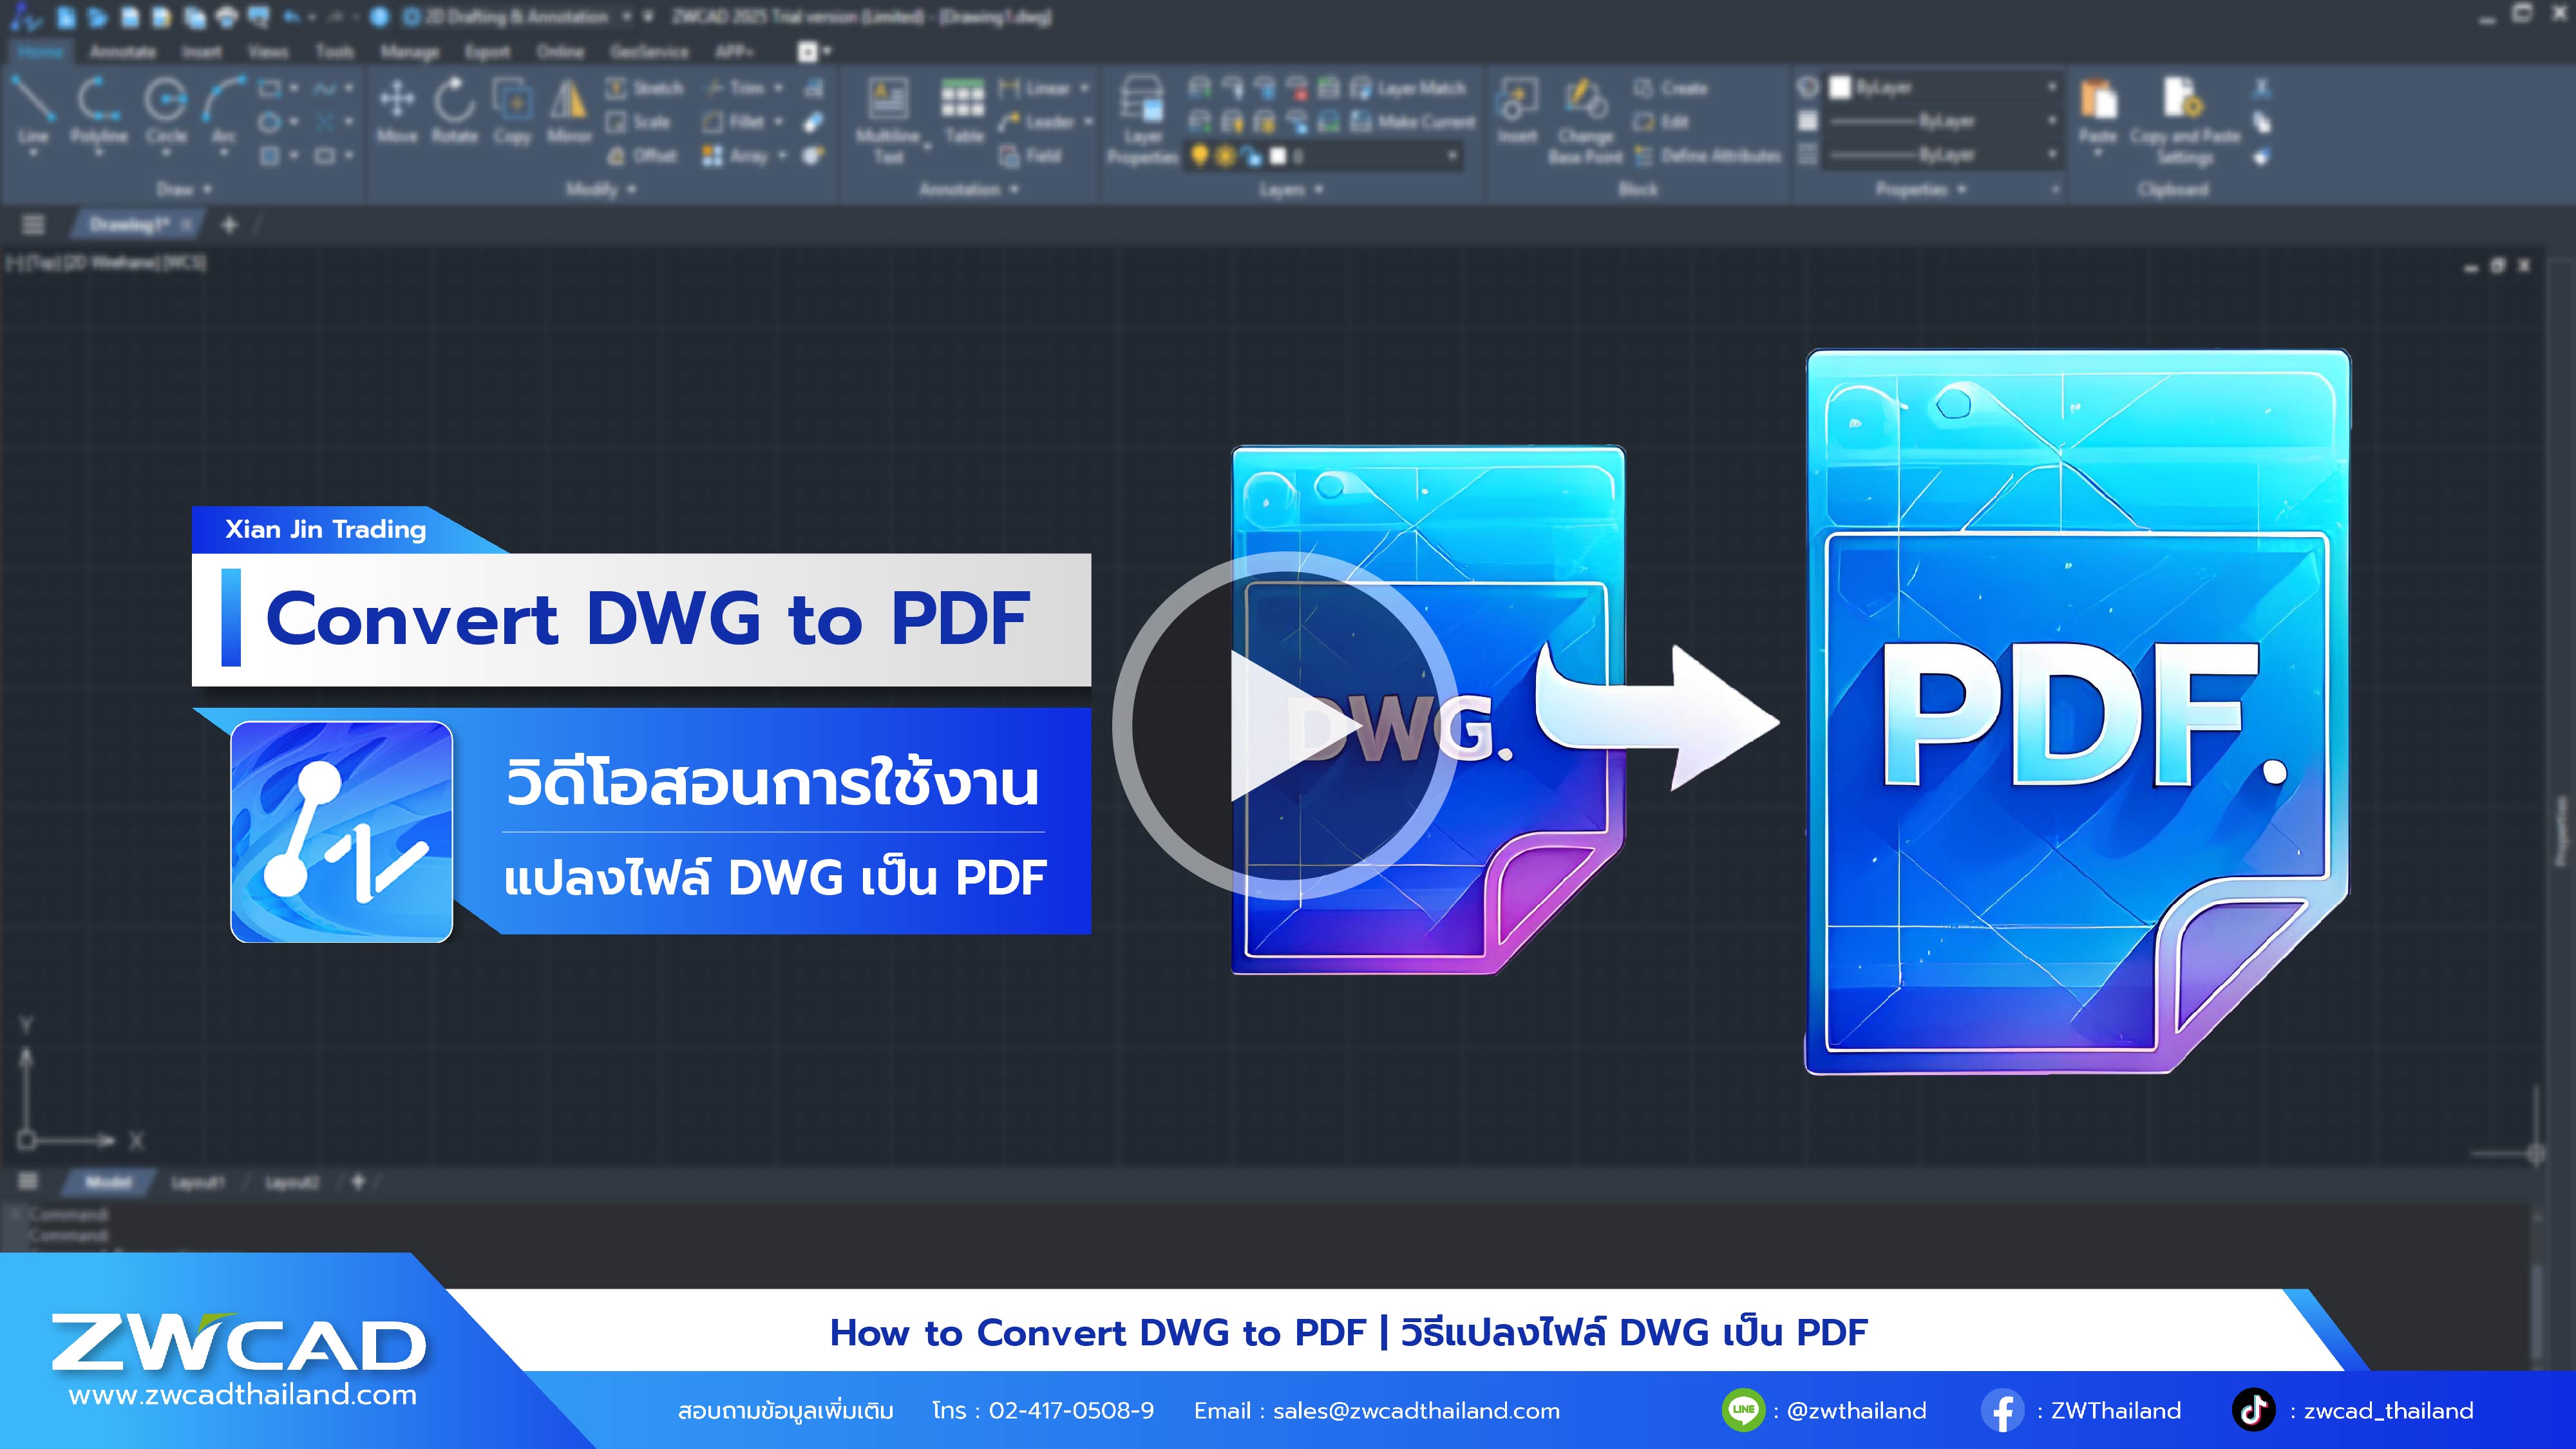This screenshot has width=2576, height=1449.
Task: Toggle layer lock icon in layer list
Action: point(1251,156)
